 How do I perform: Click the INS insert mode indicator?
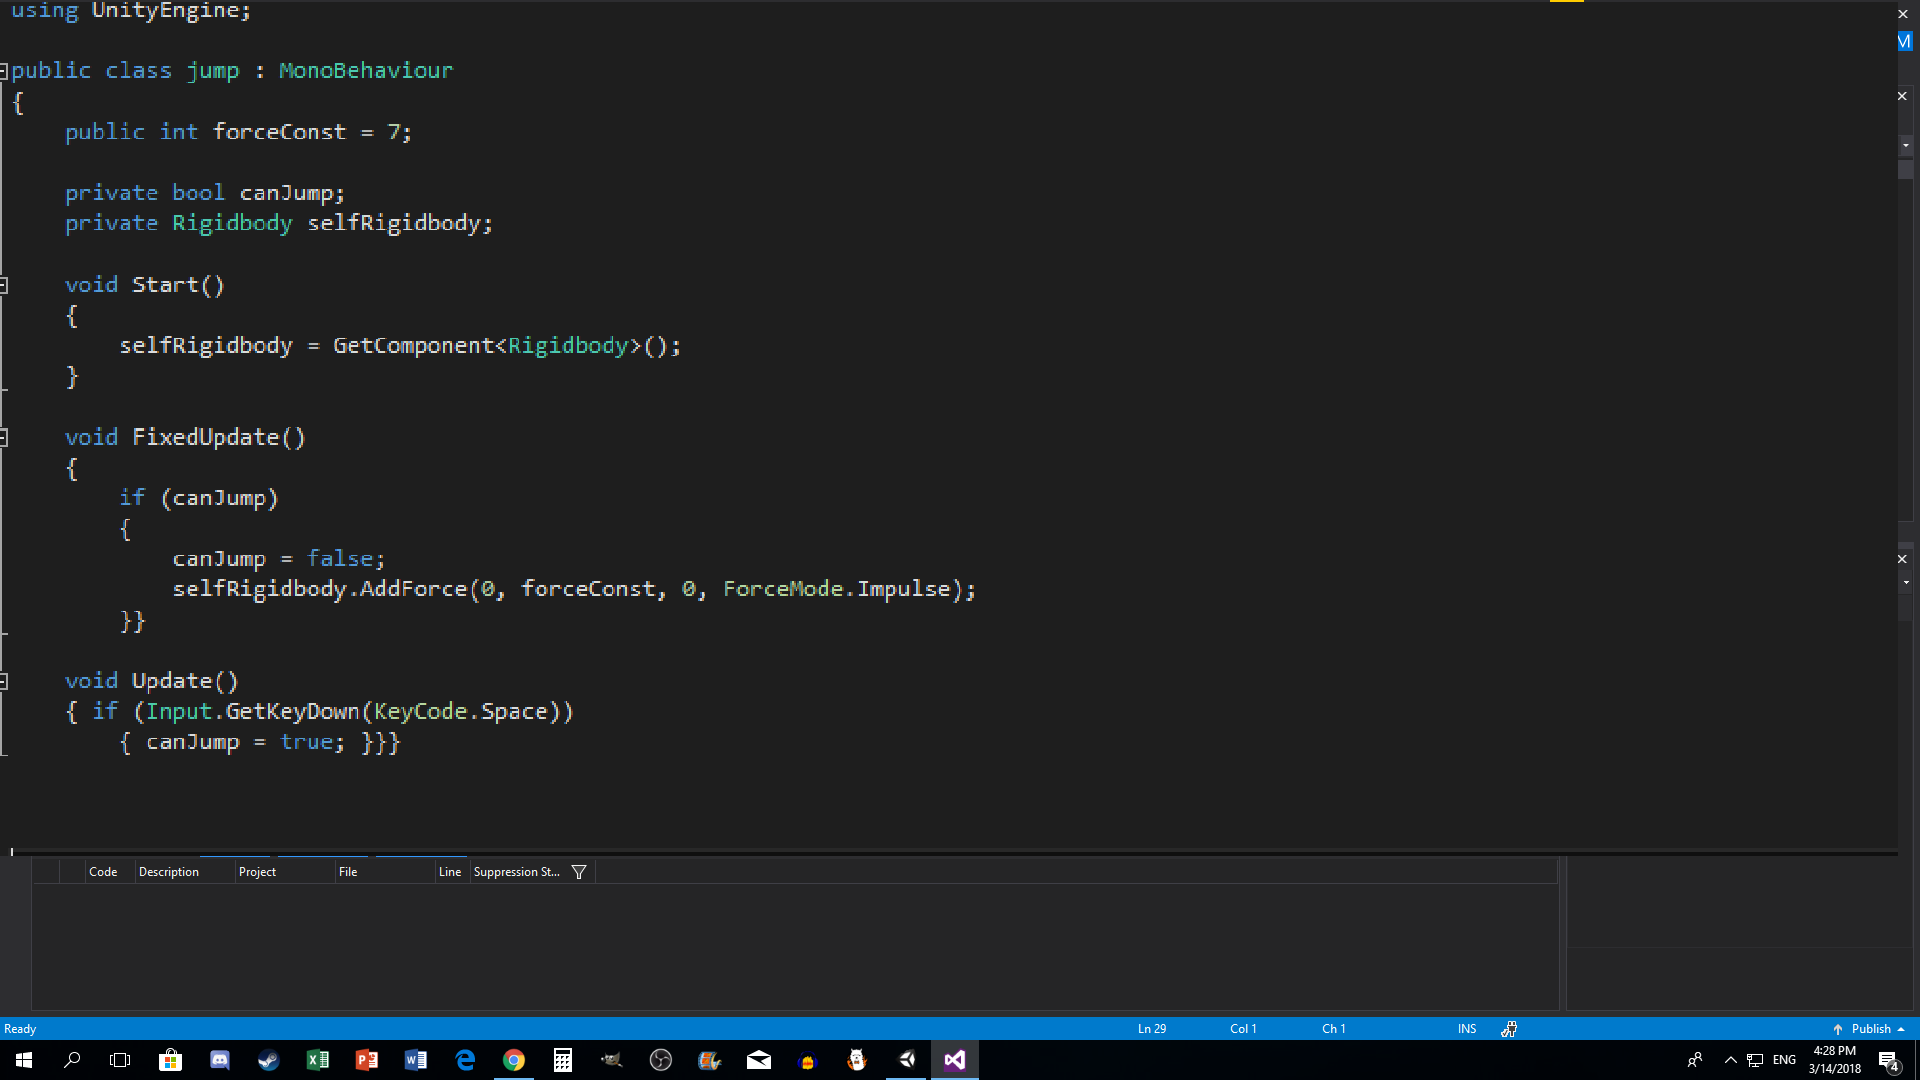coord(1467,1029)
